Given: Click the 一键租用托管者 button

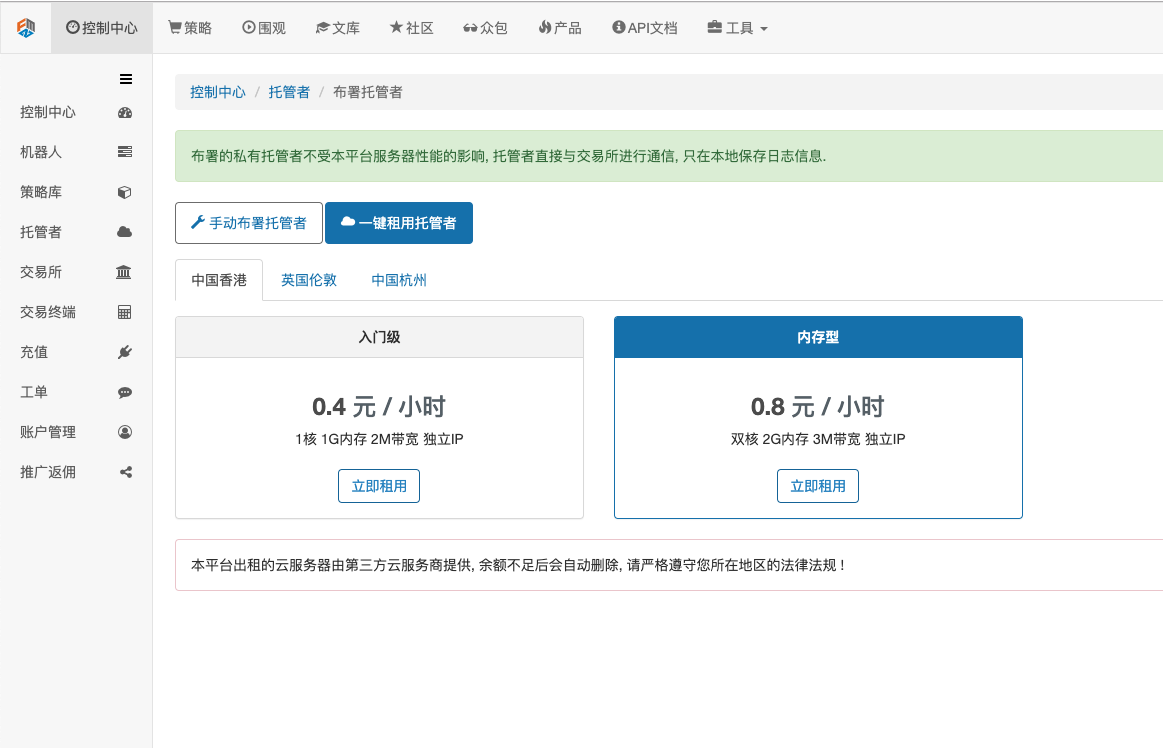Looking at the screenshot, I should (399, 223).
